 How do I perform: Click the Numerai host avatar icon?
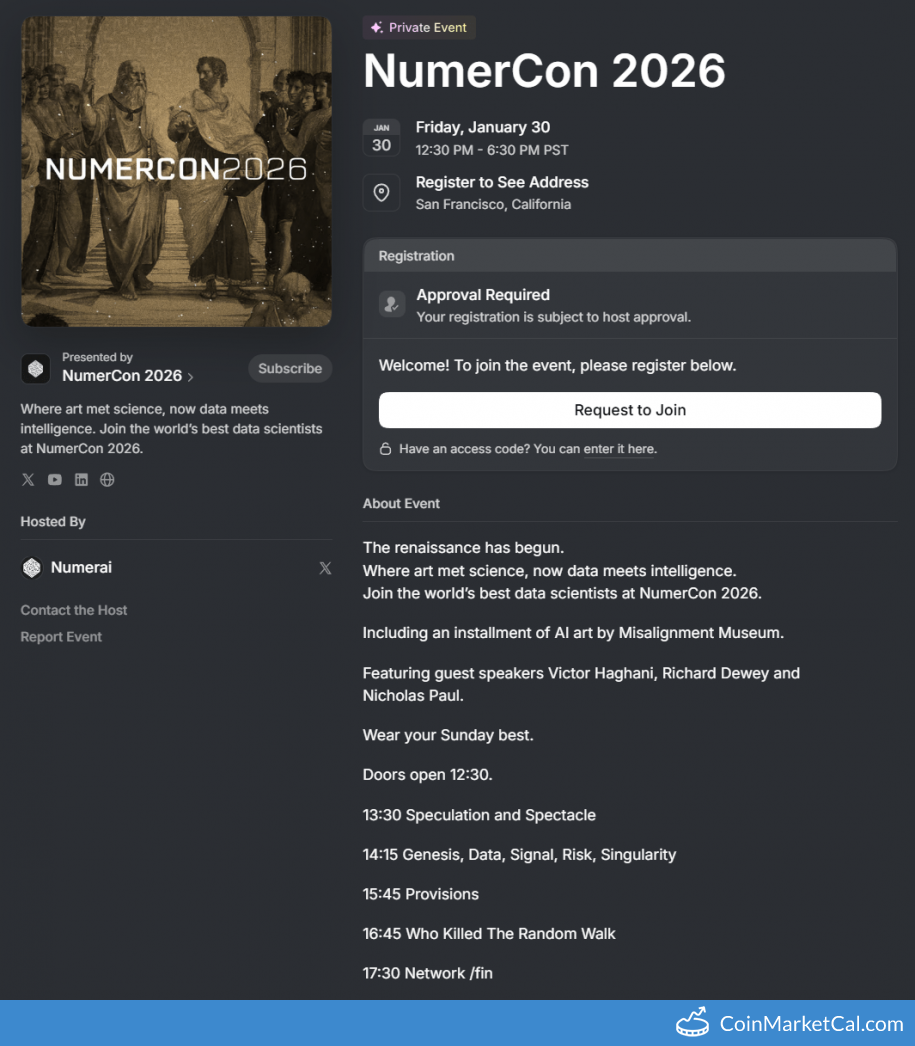32,568
